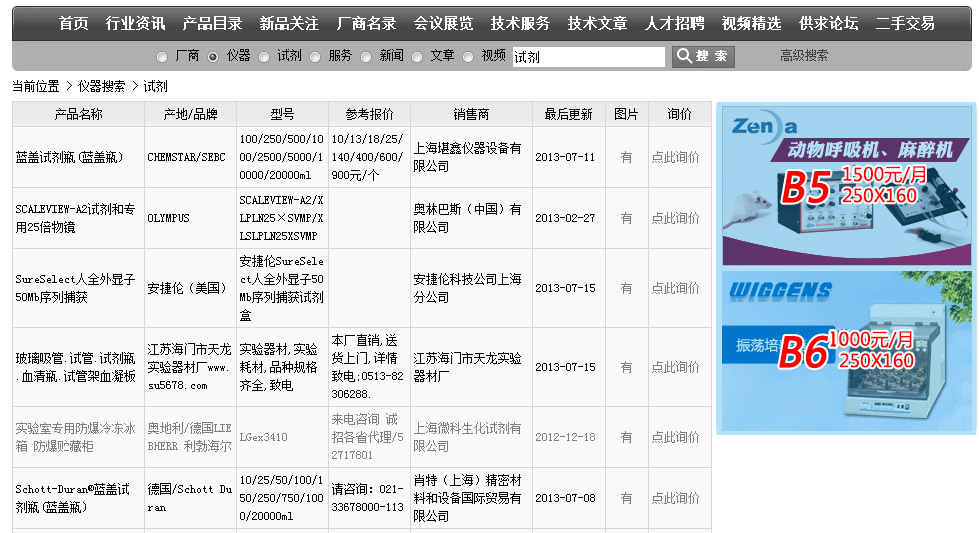Open the 人才招聘 navigation item
Screen dimensions: 979x533
[674, 23]
